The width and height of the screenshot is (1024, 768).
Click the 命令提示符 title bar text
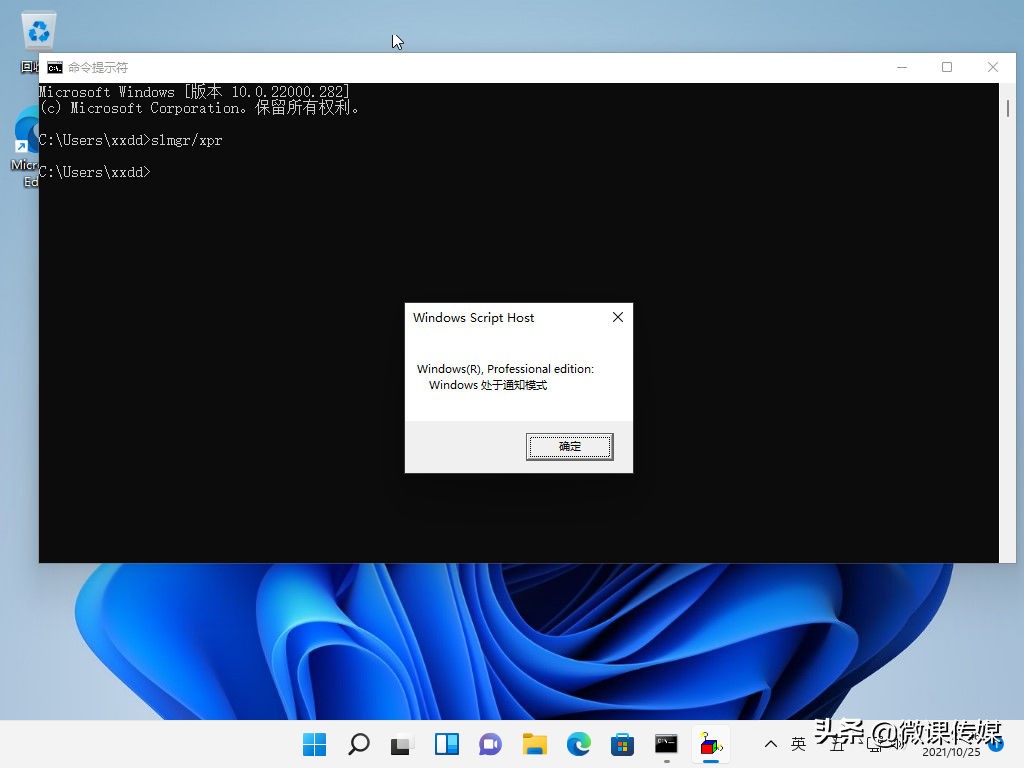[98, 67]
